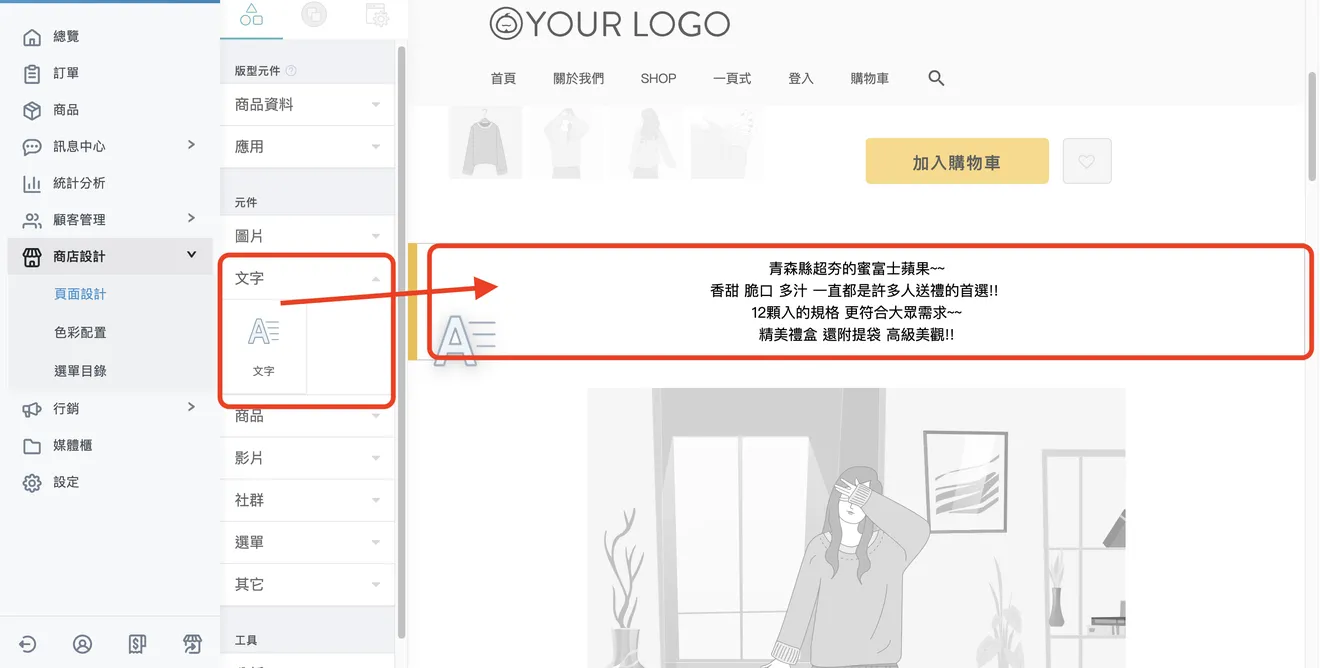This screenshot has height=668, width=1320.
Task: Click the element panel vertical scrollbar
Action: click(401, 340)
